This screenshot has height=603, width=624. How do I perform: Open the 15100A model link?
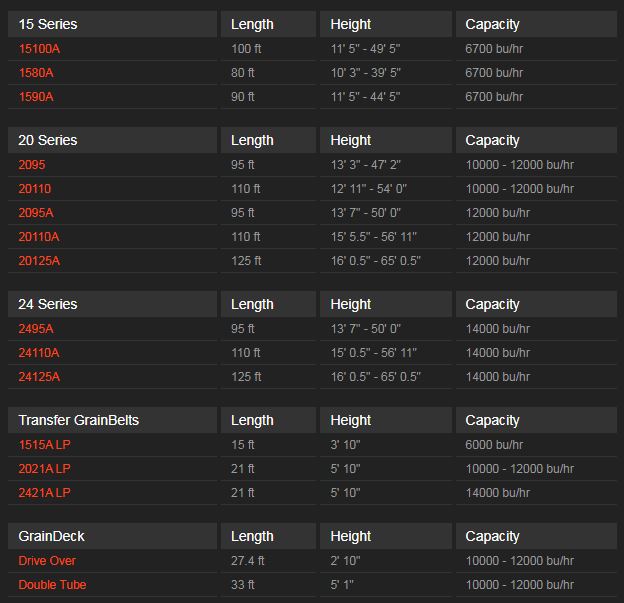(x=40, y=49)
